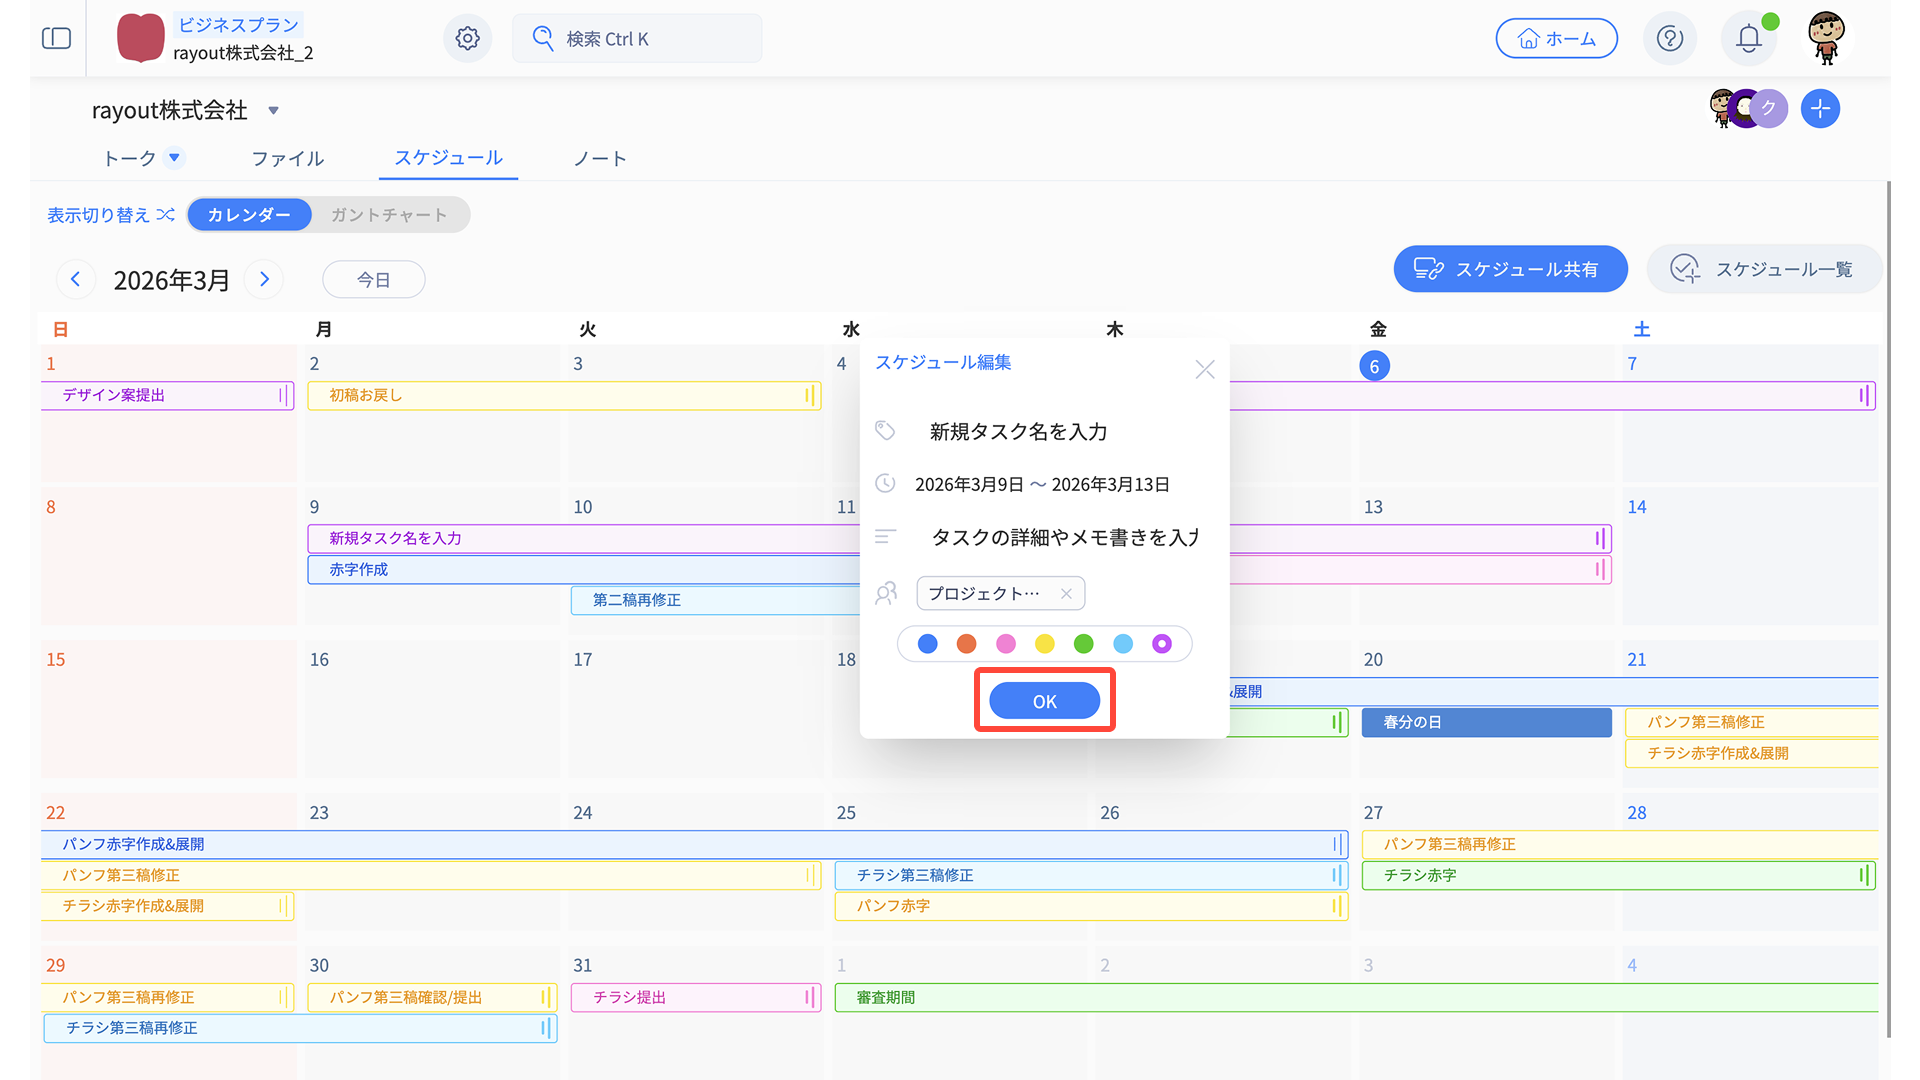1920x1080 pixels.
Task: Click the スケジュール共有 button
Action: click(1510, 269)
